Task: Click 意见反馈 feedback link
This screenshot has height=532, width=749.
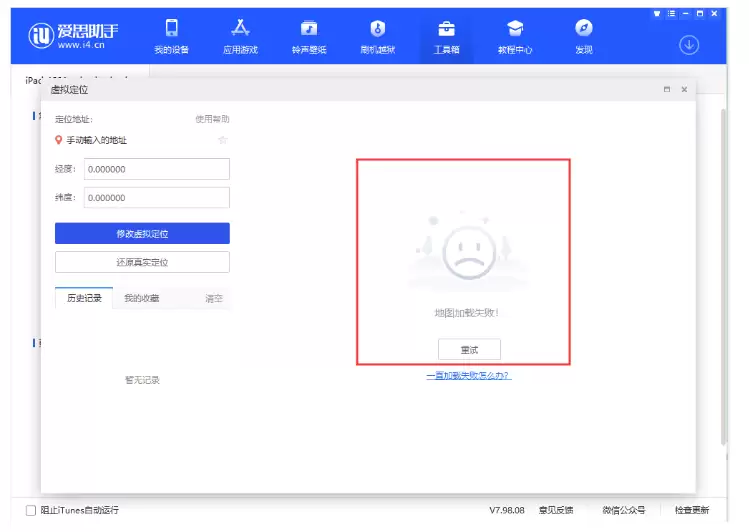Action: (x=556, y=510)
